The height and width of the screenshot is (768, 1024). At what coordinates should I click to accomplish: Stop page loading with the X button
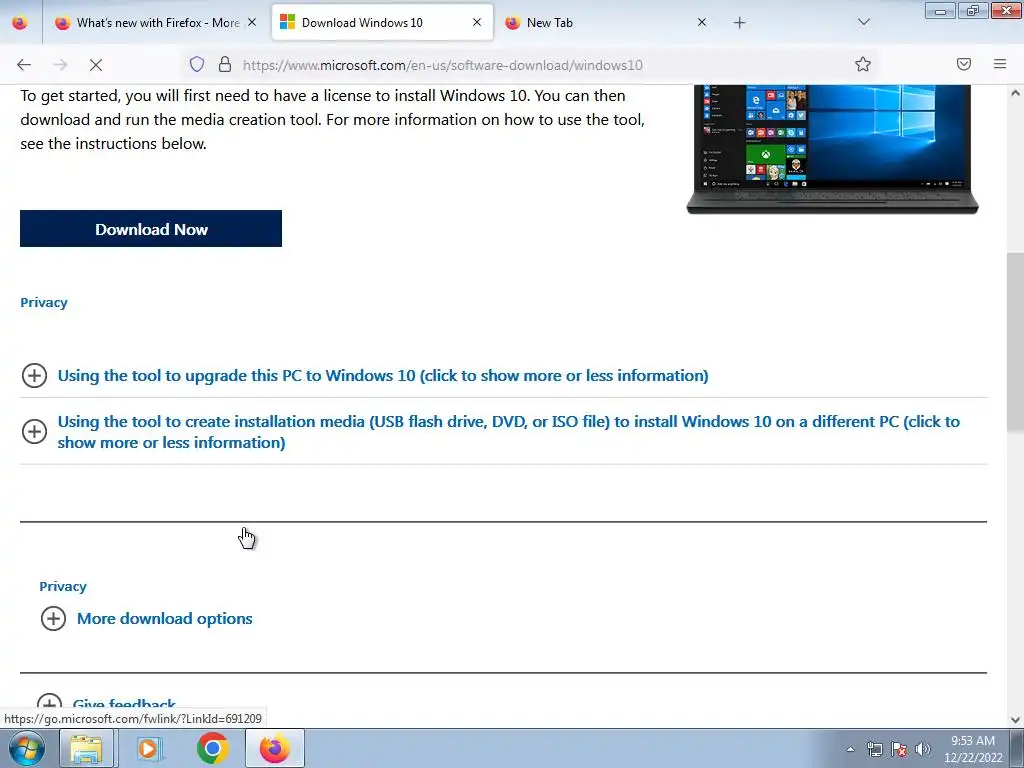[96, 65]
